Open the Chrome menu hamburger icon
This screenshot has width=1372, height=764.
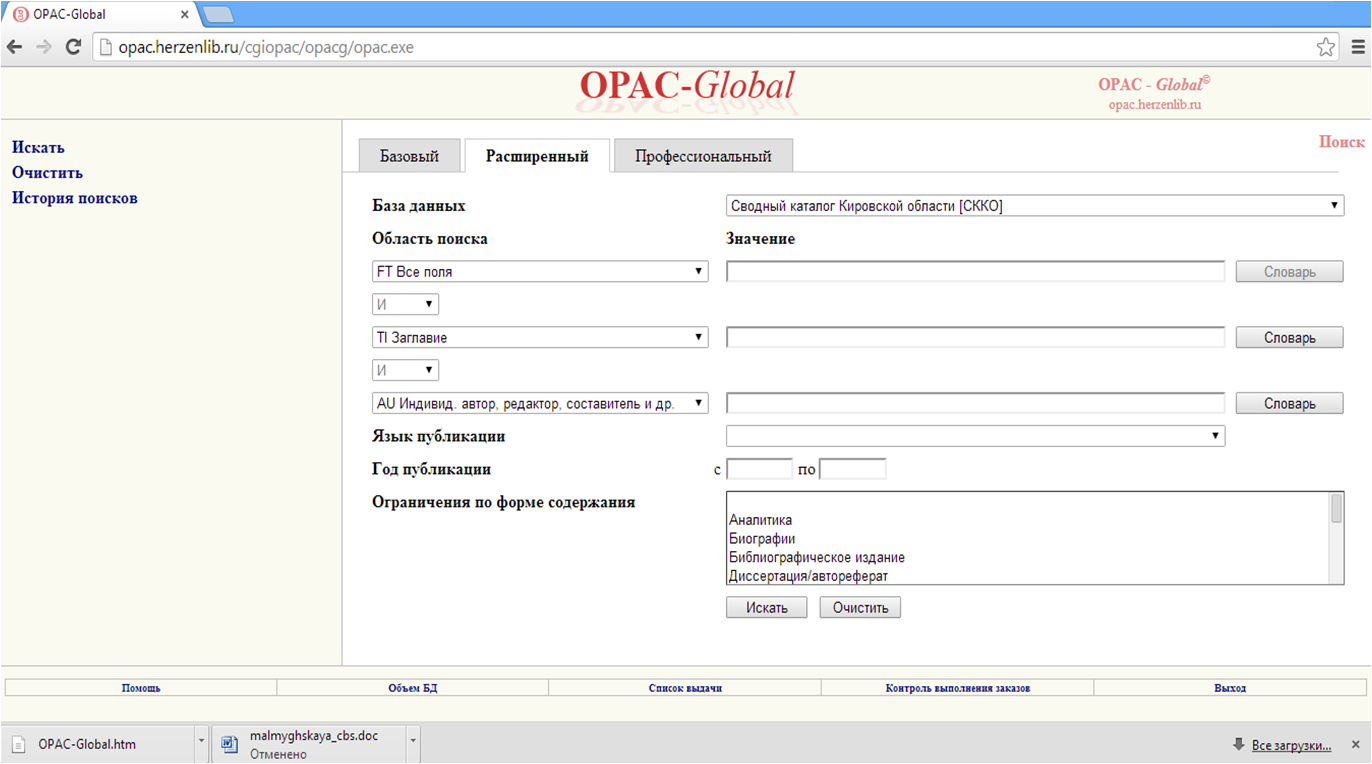coord(1357,47)
